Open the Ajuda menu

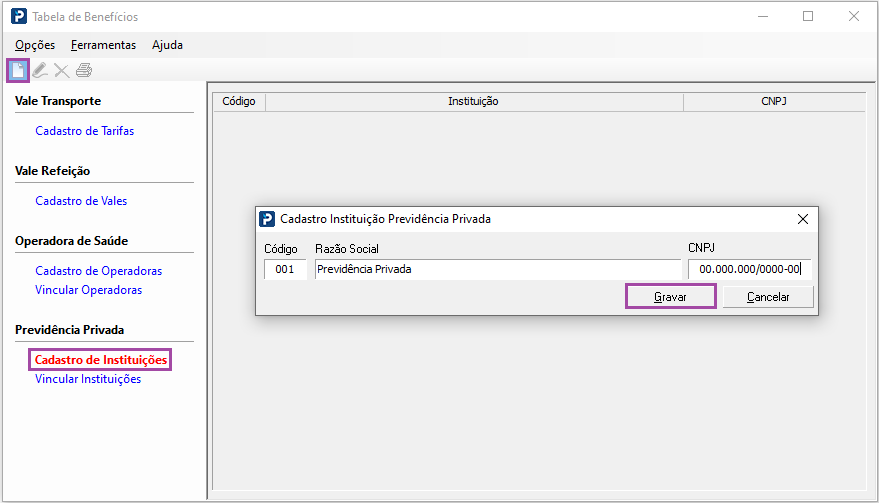tap(167, 45)
